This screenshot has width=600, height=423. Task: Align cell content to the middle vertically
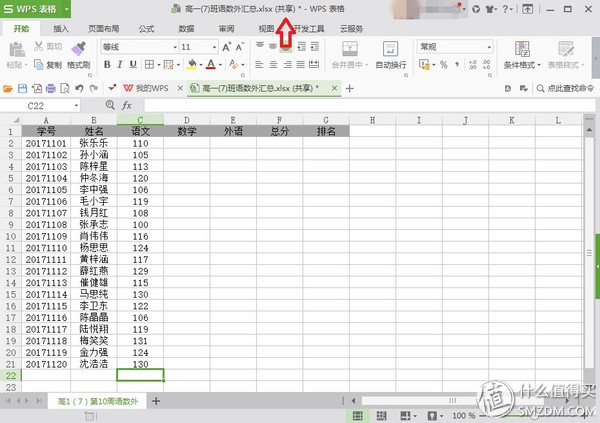point(273,47)
